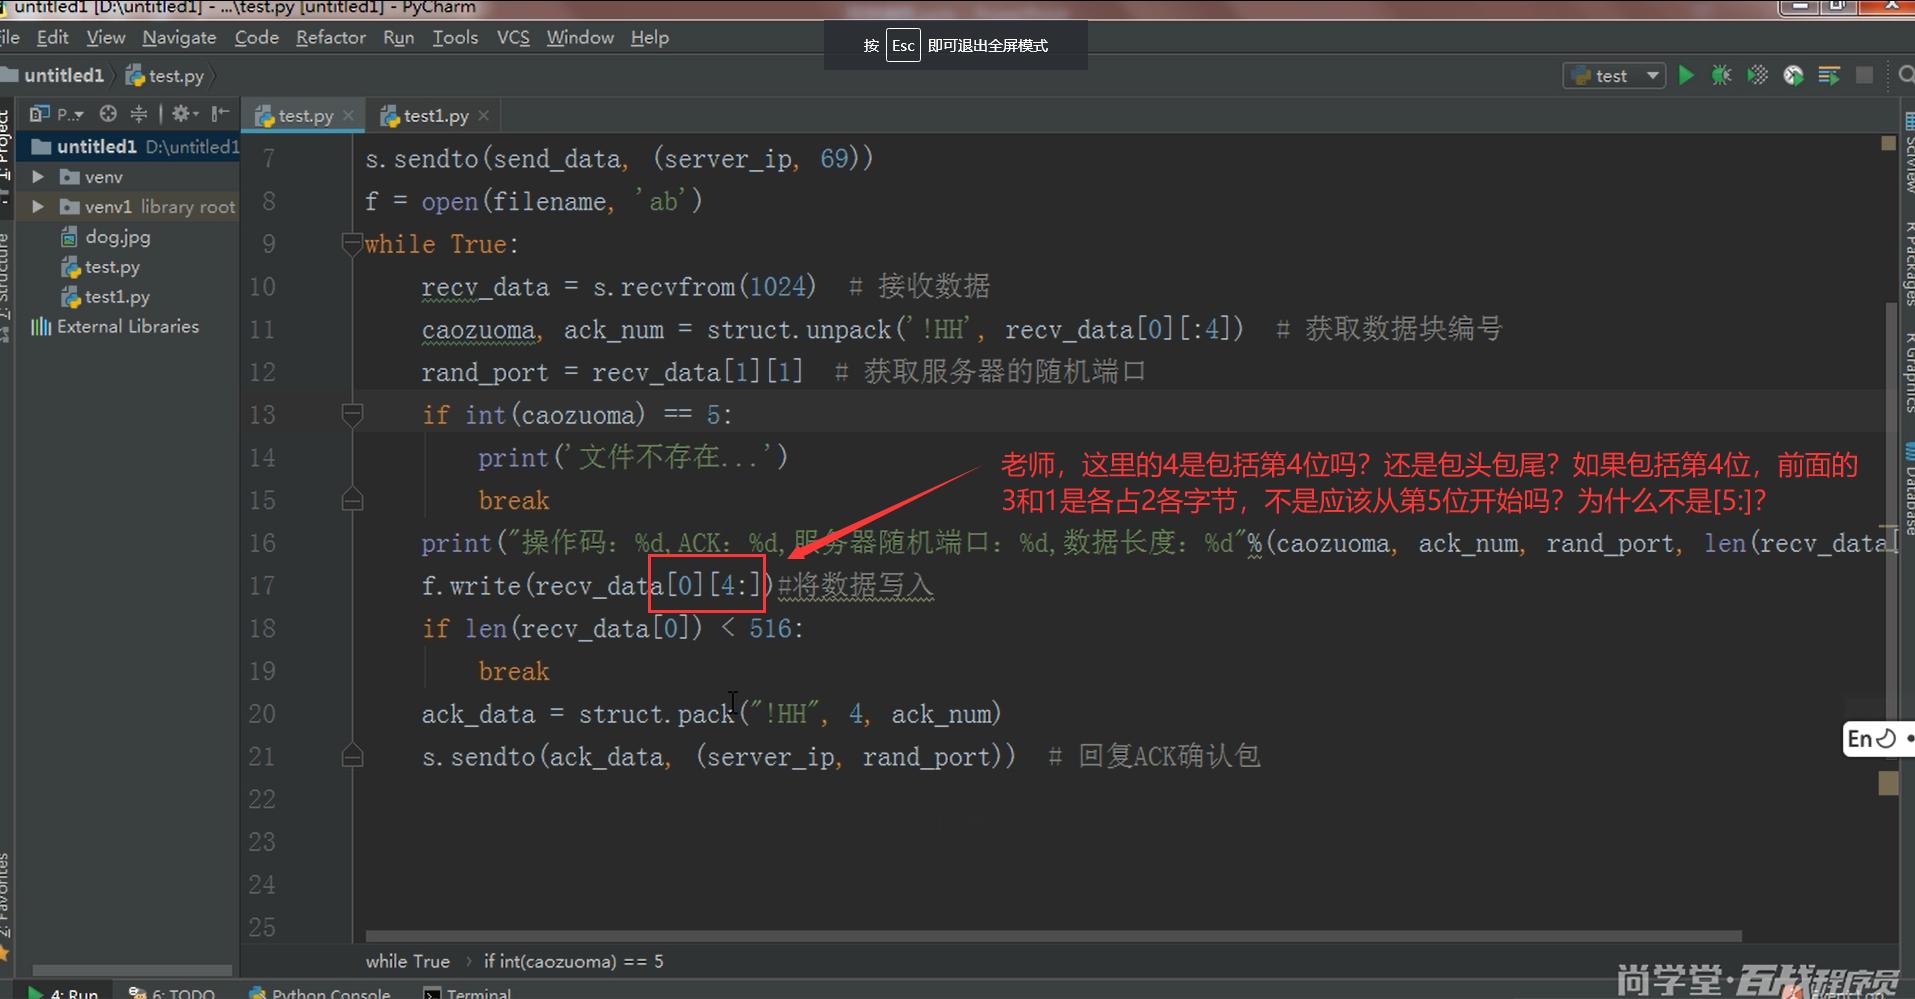Click the editor horizontal scrollbar
The width and height of the screenshot is (1915, 999).
pos(1054,936)
